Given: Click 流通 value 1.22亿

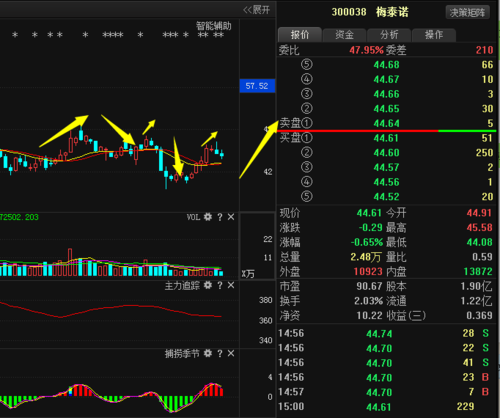Looking at the screenshot, I should (476, 301).
